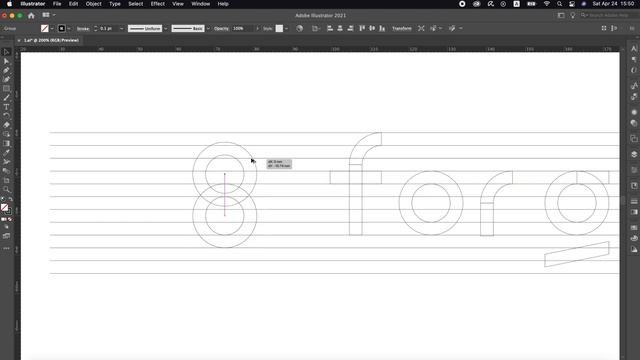Viewport: 640px width, 360px height.
Task: Expand the Opacity slider arrow
Action: pyautogui.click(x=257, y=29)
